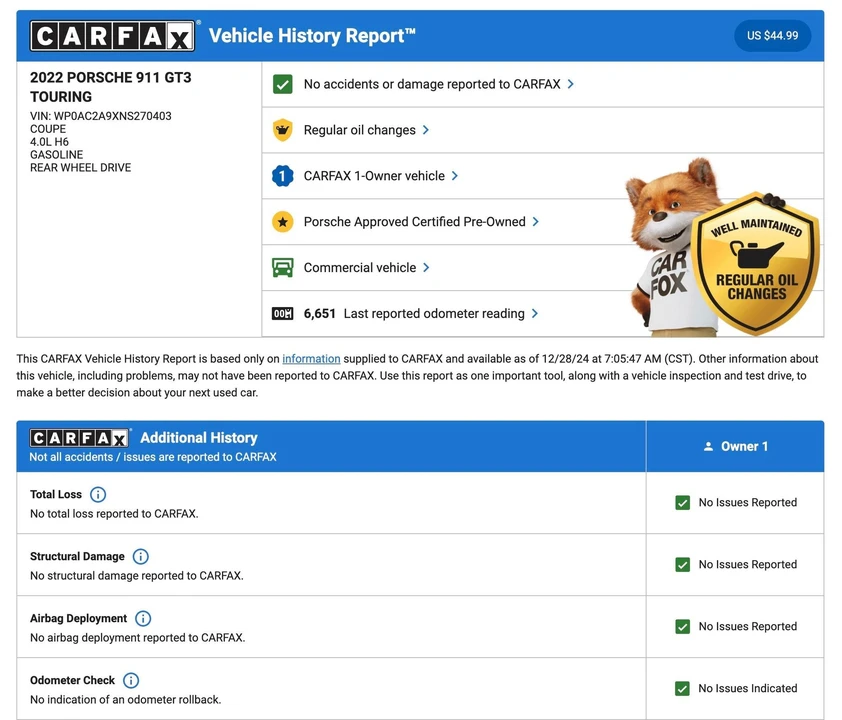Click the 4.0L H6 engine text
842x720 pixels.
point(49,142)
